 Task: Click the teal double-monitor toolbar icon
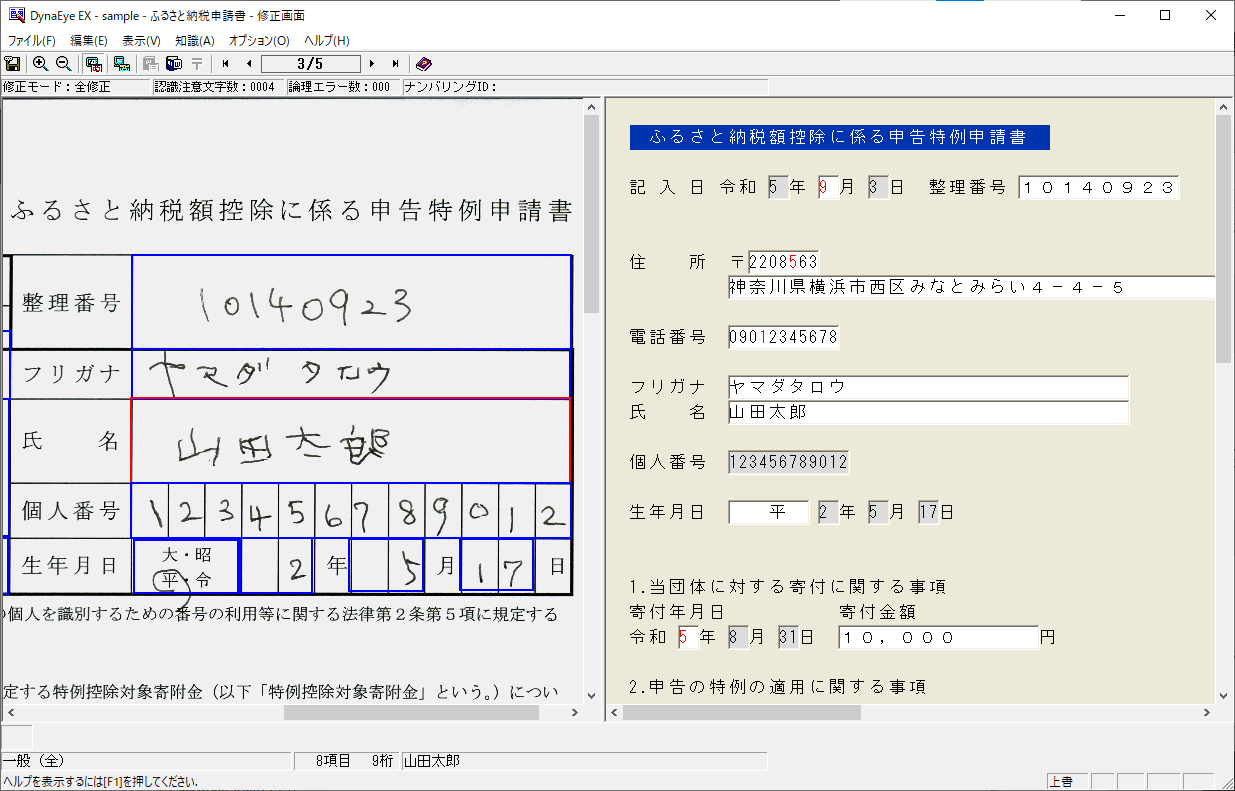121,63
